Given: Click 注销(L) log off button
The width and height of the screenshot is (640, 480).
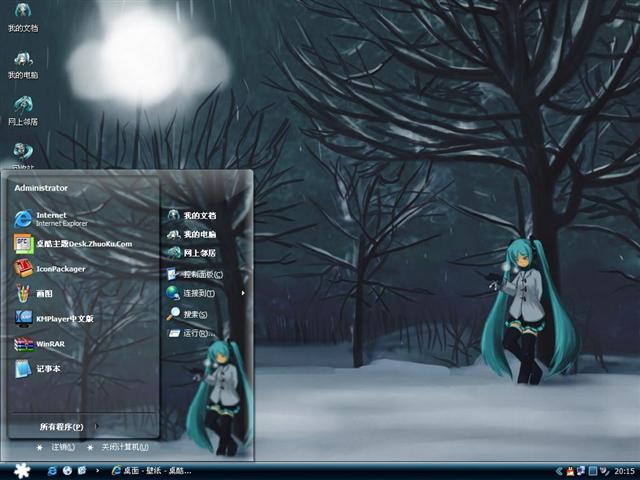Looking at the screenshot, I should [x=56, y=447].
